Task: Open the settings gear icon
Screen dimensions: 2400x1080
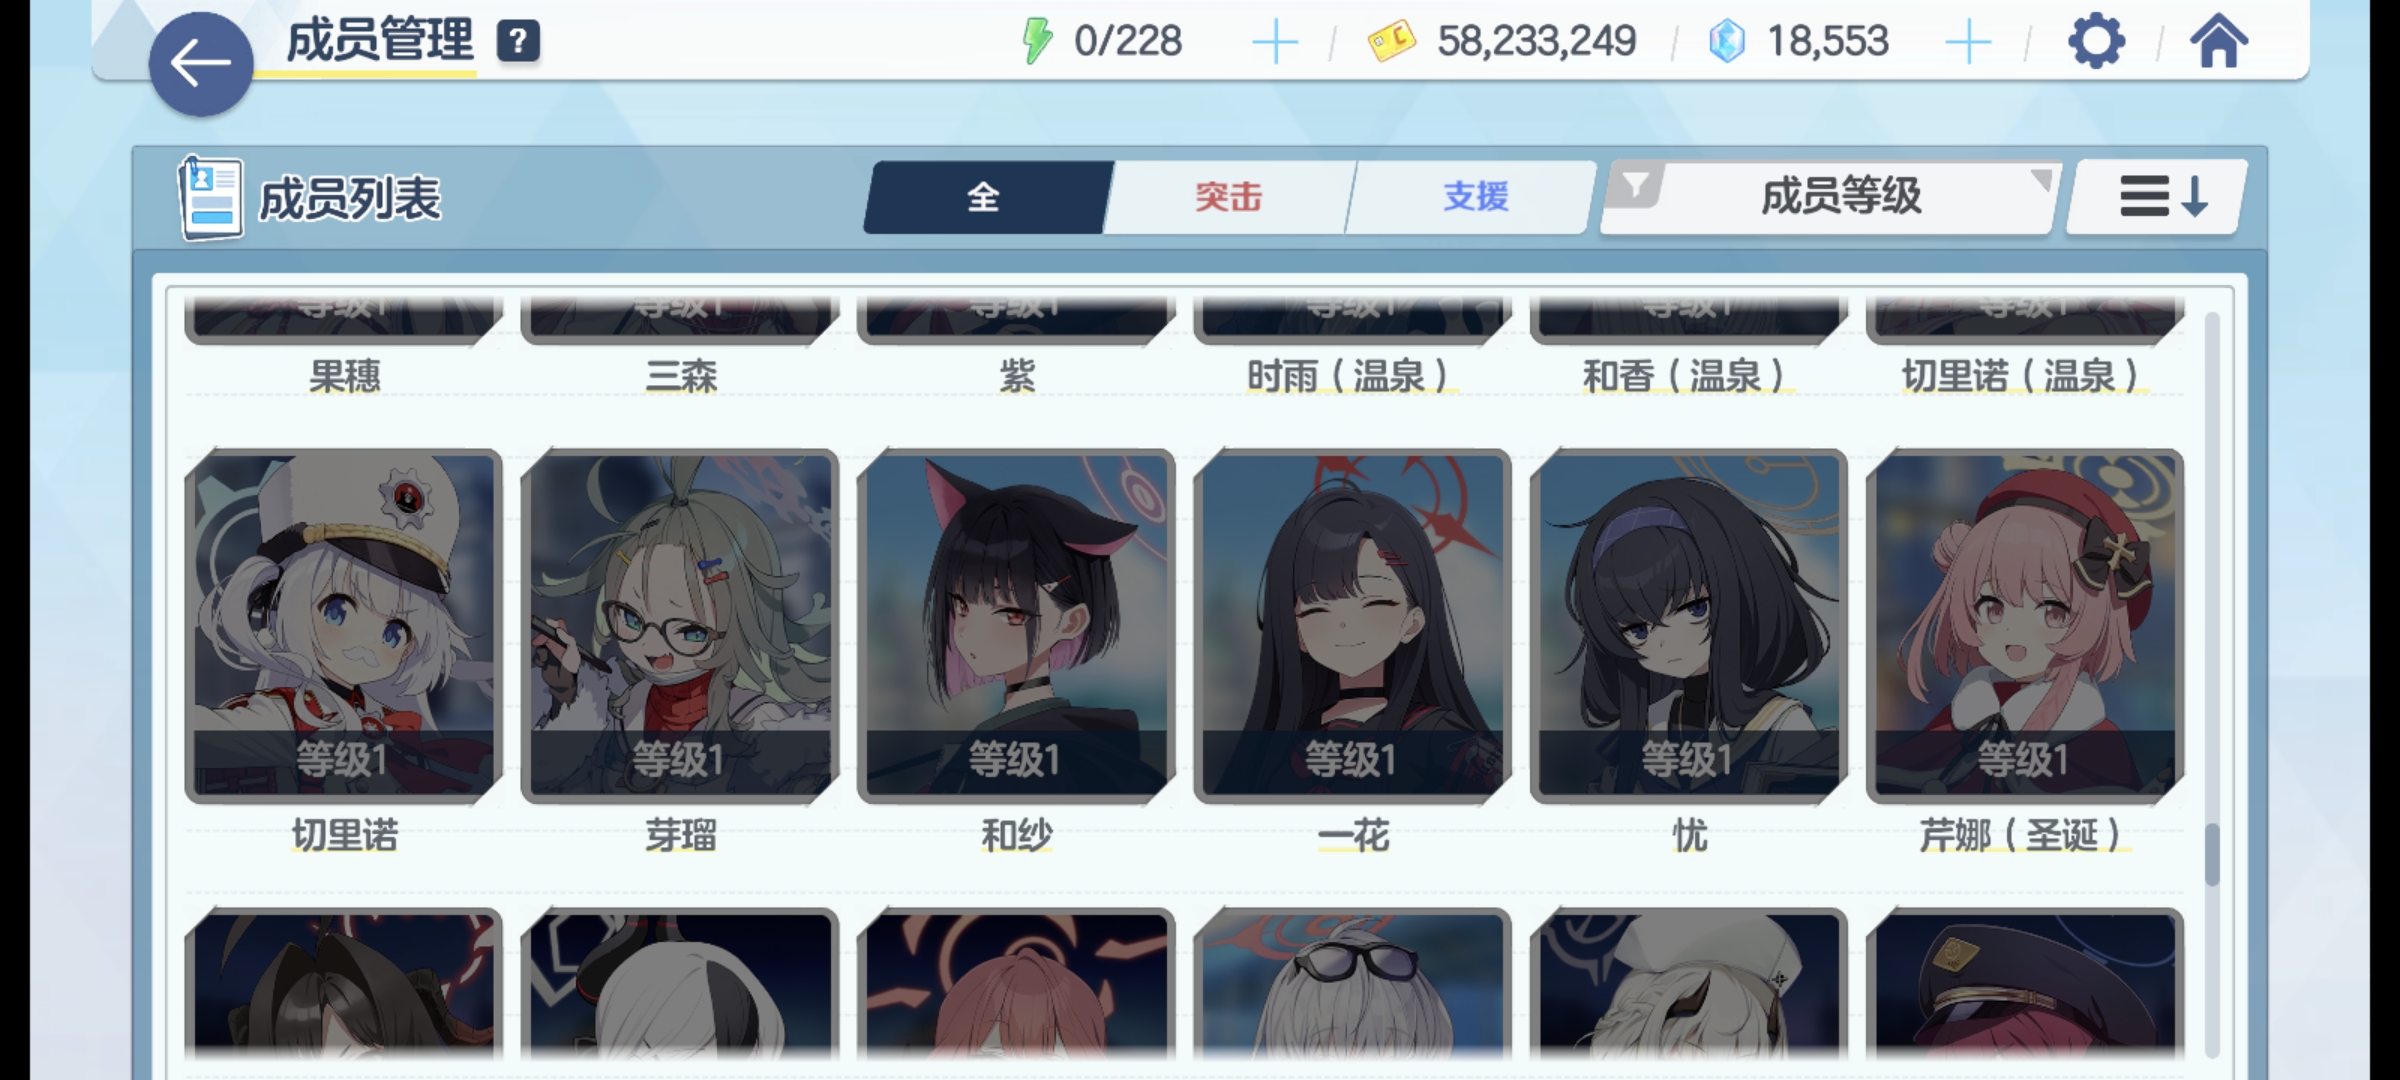Action: [2095, 41]
